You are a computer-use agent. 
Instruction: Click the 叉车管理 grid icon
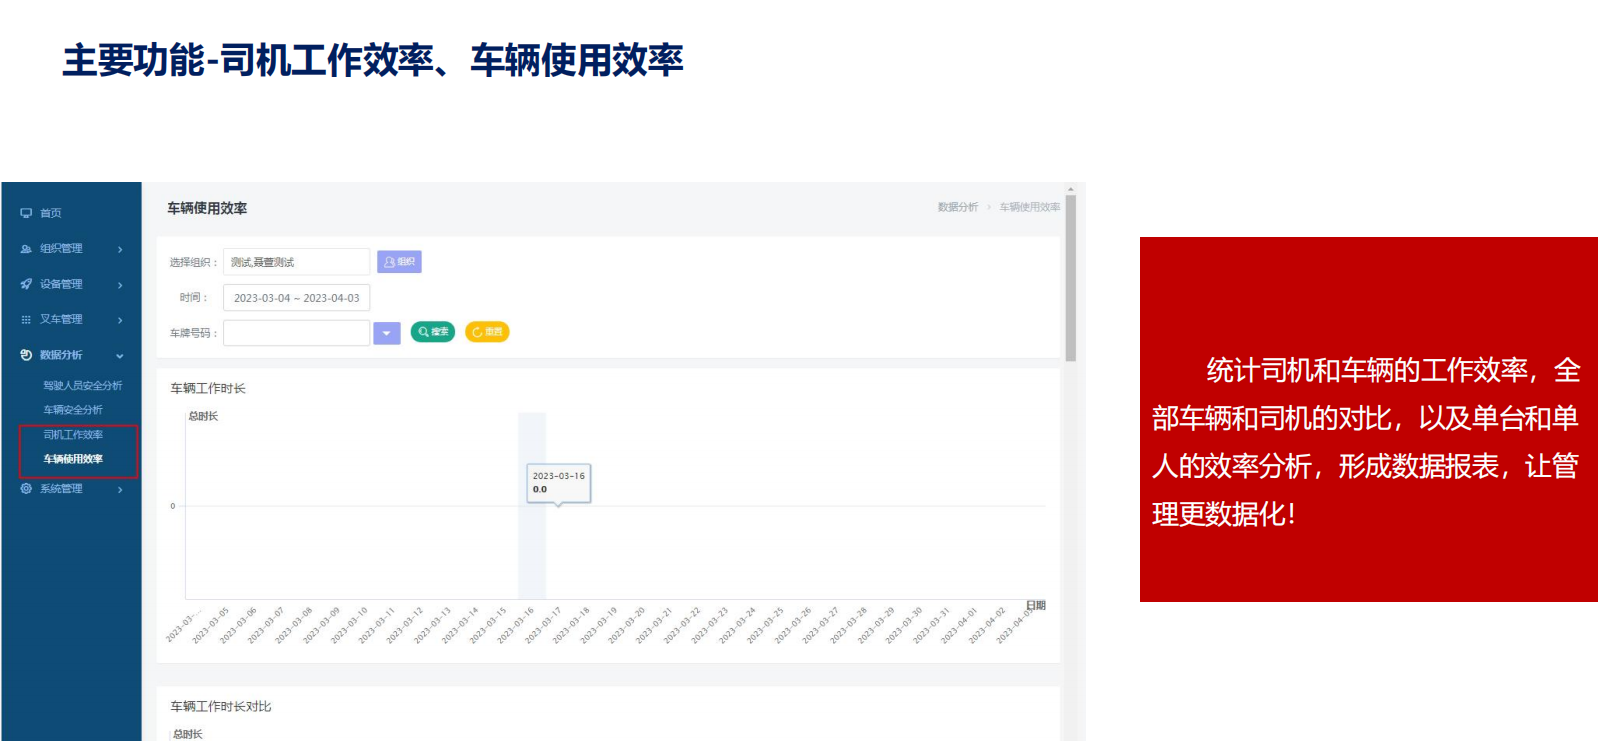click(26, 320)
